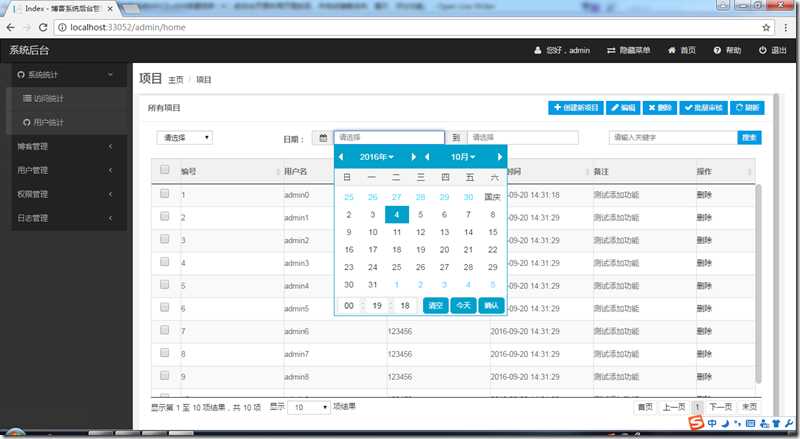
Task: Toggle the select-all checkbox in table header
Action: pos(164,169)
